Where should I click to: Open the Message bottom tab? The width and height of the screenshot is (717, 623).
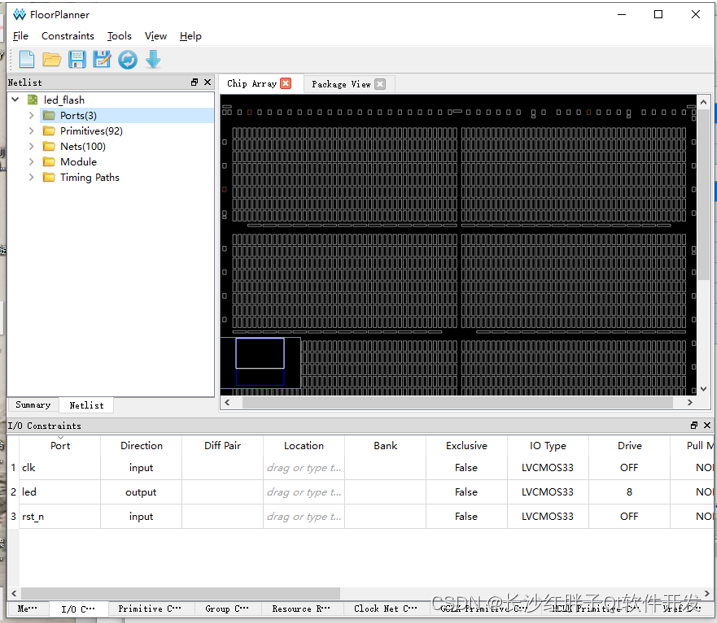tap(27, 609)
